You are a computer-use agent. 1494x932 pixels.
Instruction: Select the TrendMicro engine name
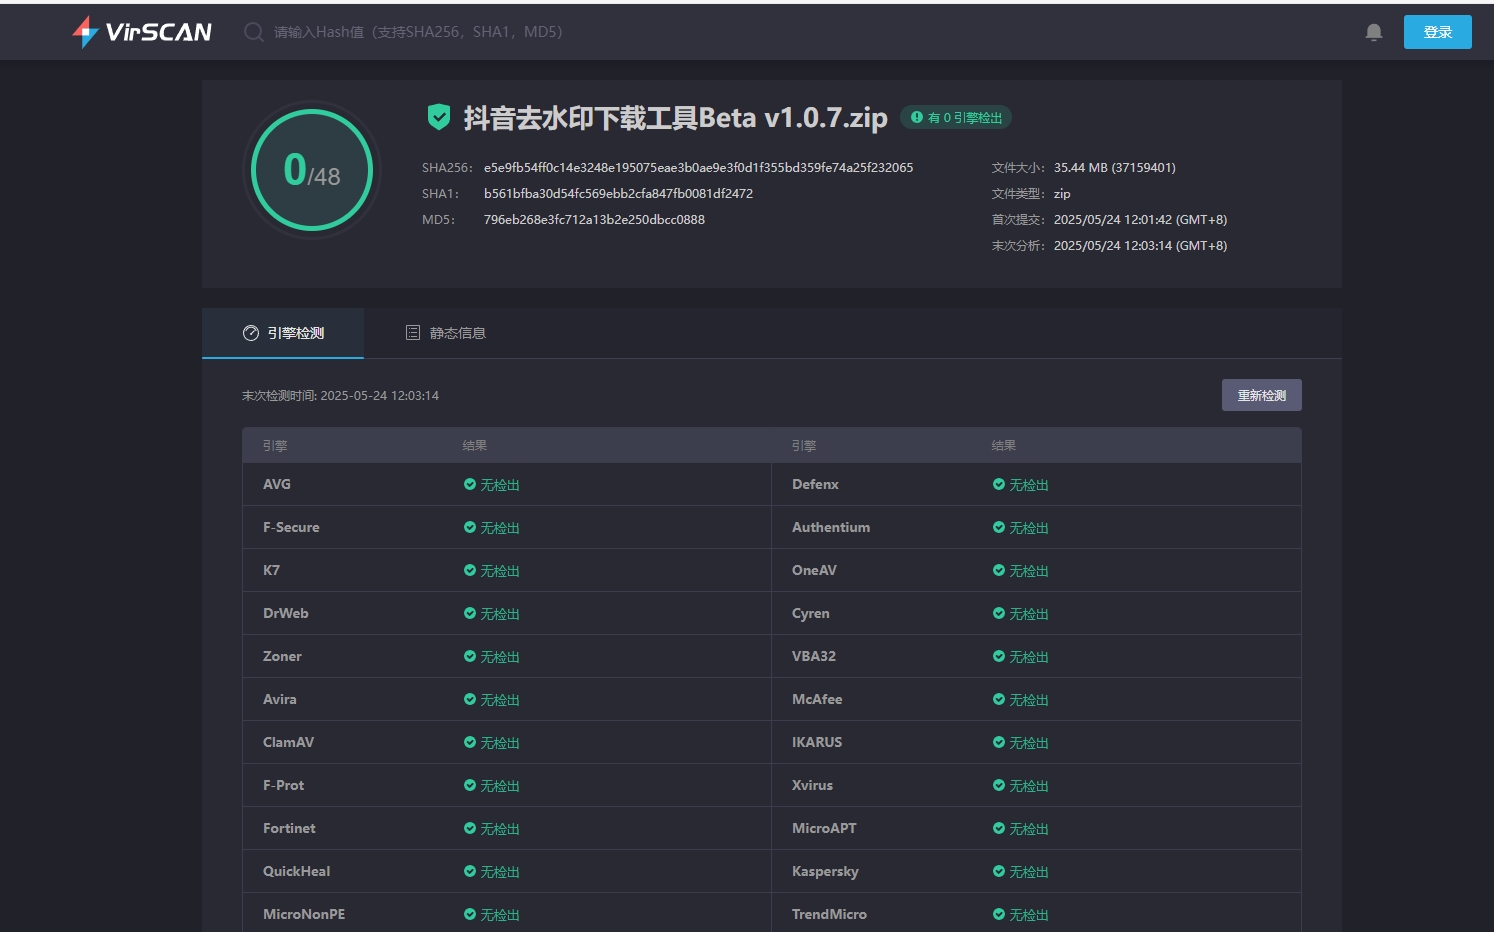pos(829,914)
